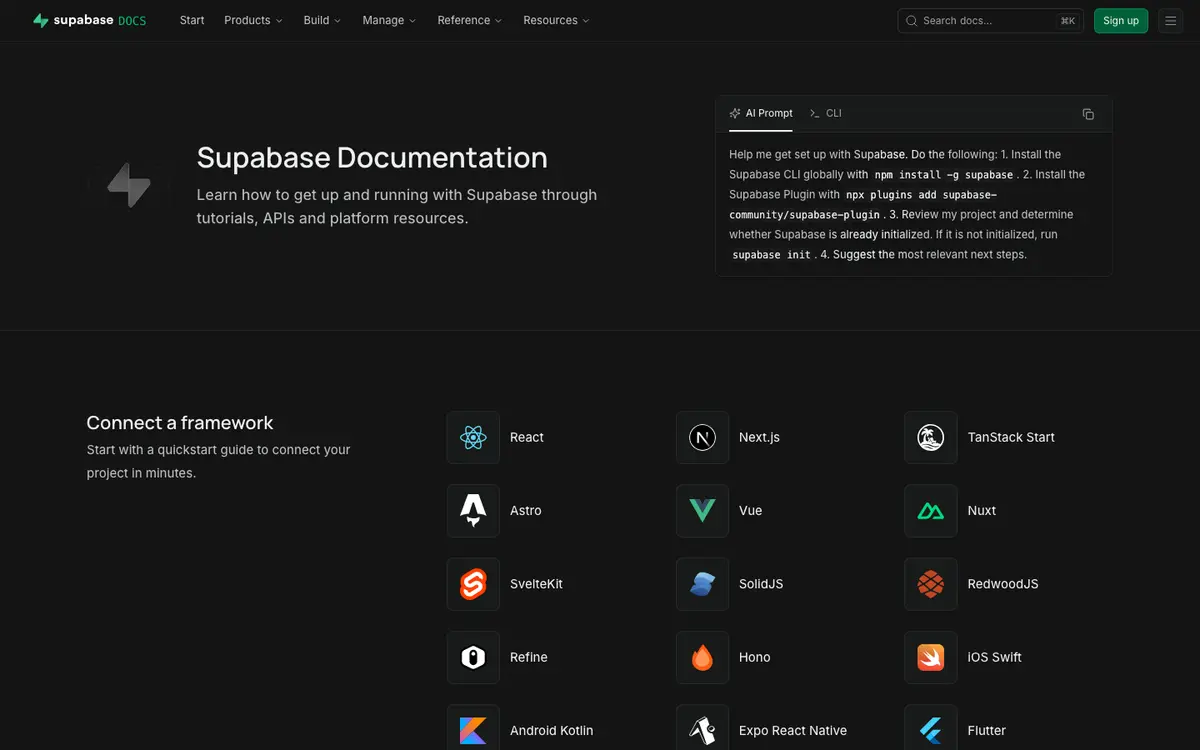Click the 'supabase init' code snippet
Screen dimensions: 1200x750
point(771,254)
